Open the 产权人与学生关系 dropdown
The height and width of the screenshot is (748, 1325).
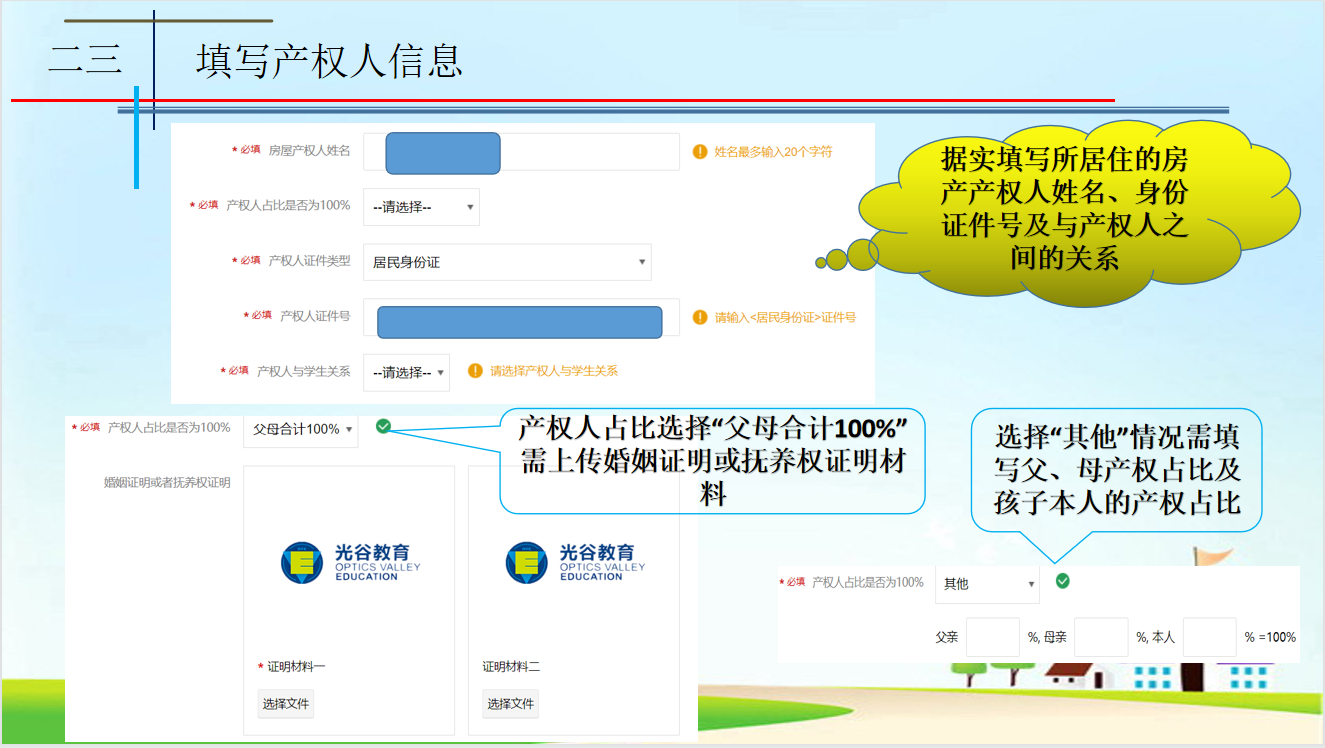pyautogui.click(x=406, y=372)
